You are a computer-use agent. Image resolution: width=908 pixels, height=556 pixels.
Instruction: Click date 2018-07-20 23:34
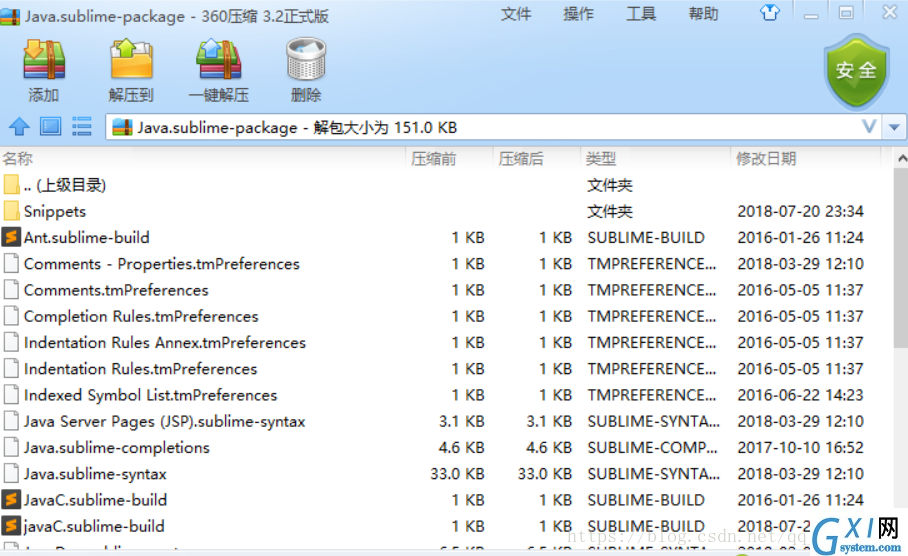(x=800, y=211)
